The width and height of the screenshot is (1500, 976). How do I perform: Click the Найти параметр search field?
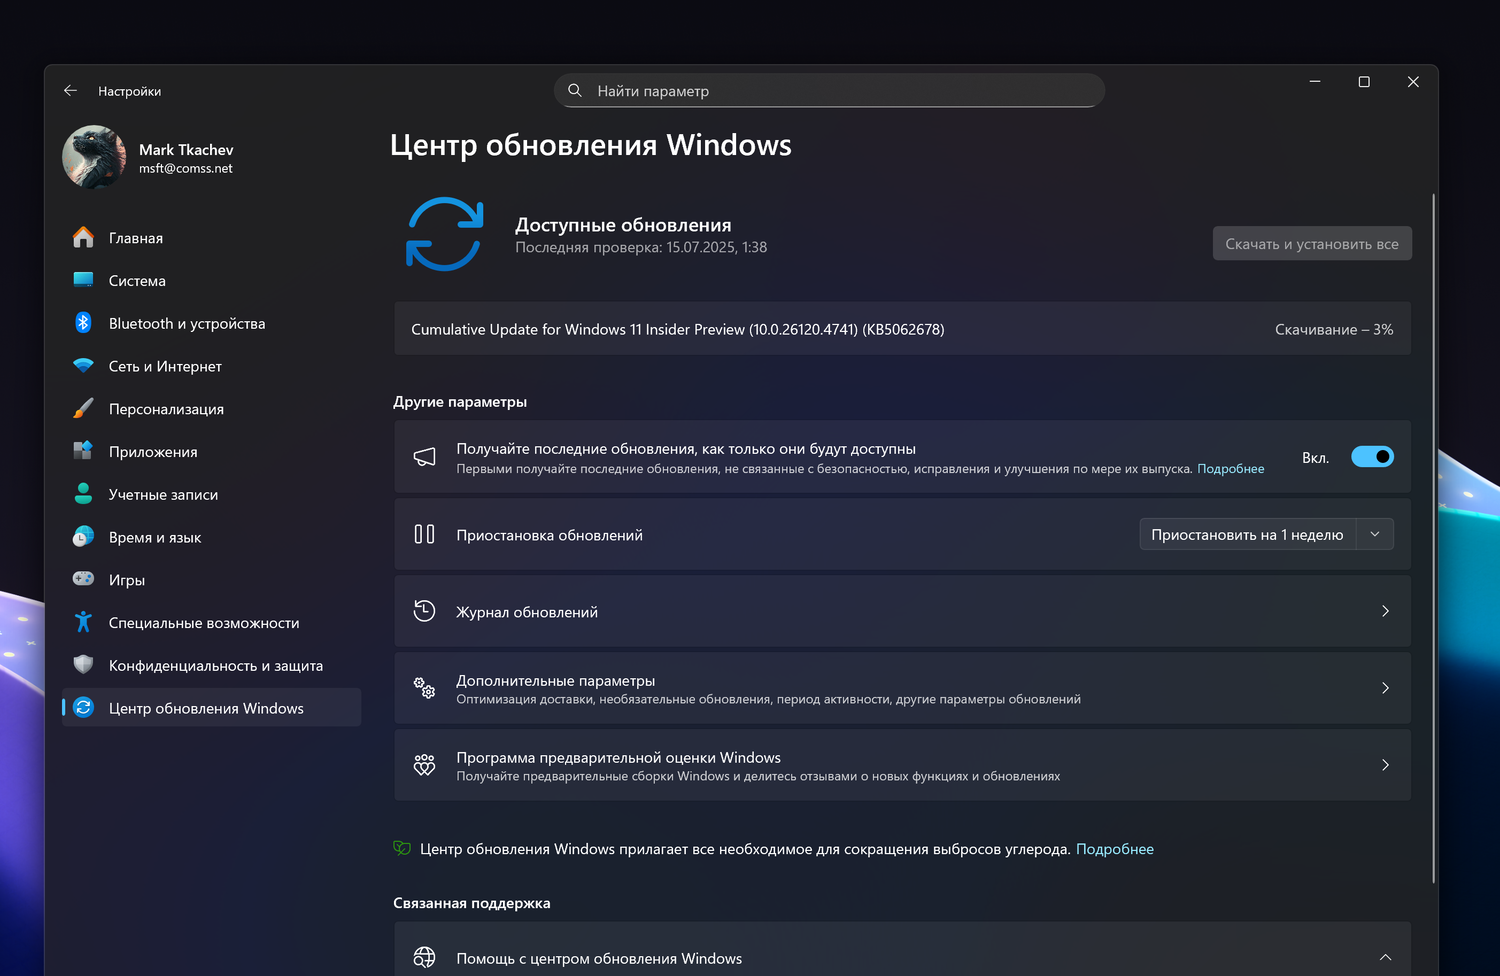[829, 91]
